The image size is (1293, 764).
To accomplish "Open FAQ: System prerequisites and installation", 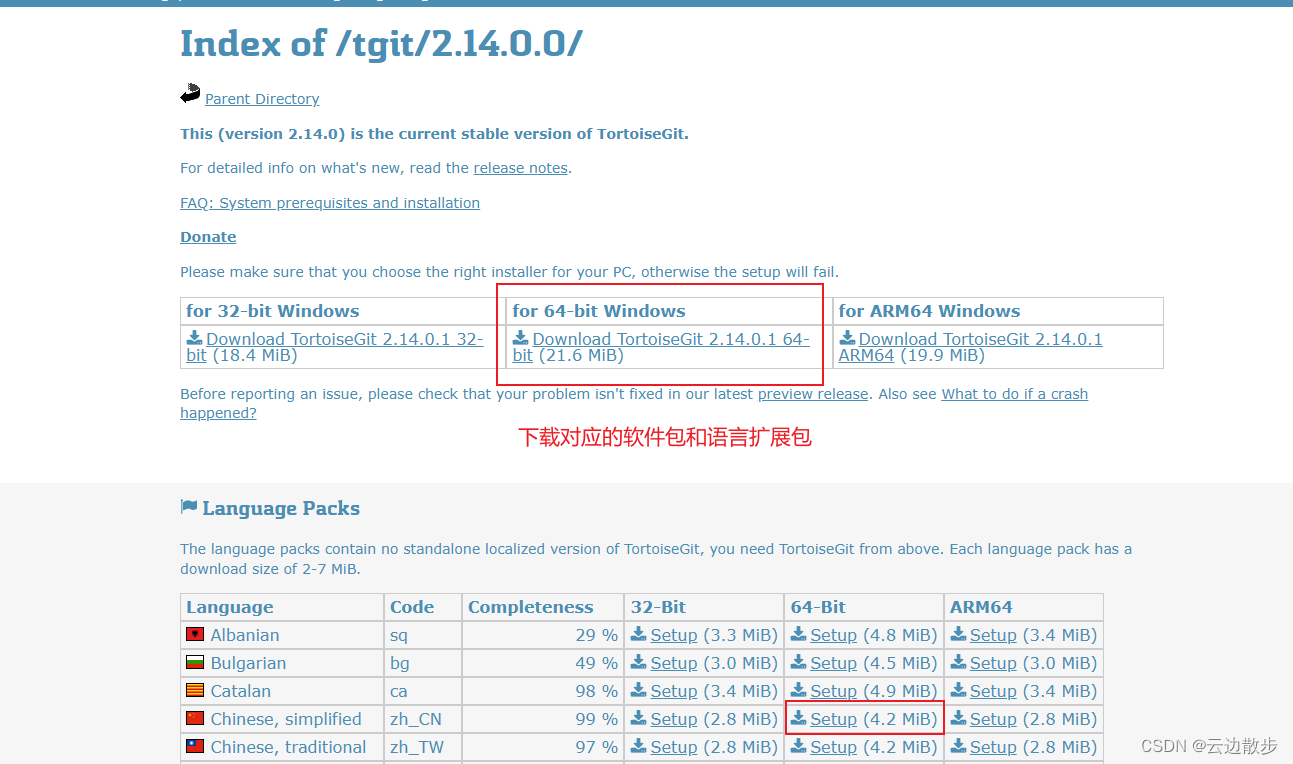I will pos(330,203).
